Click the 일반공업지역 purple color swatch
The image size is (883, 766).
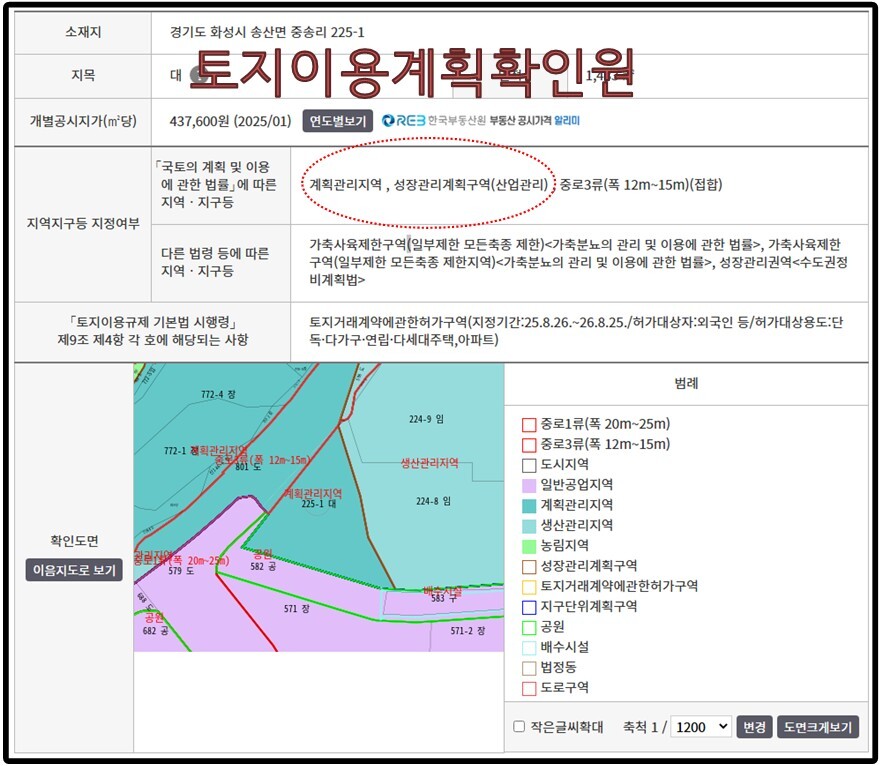(x=526, y=483)
